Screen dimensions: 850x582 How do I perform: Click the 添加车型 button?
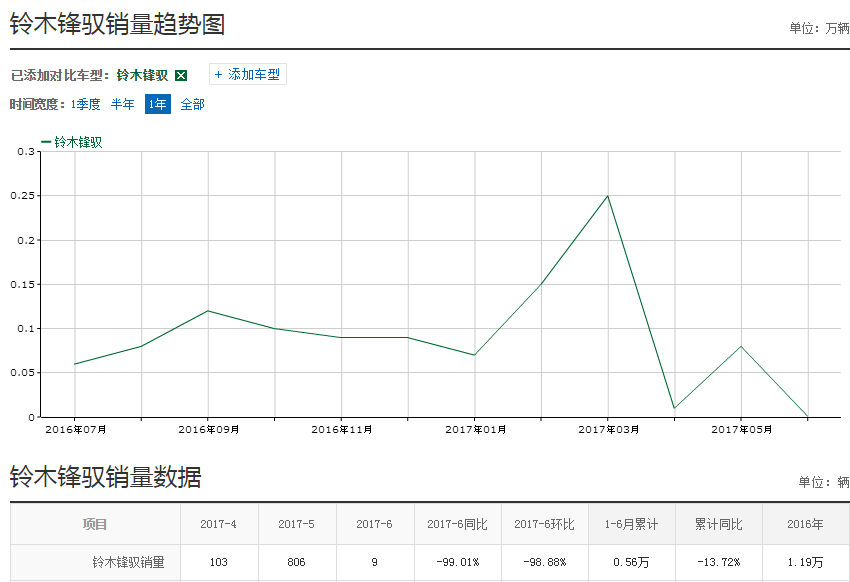[x=248, y=74]
